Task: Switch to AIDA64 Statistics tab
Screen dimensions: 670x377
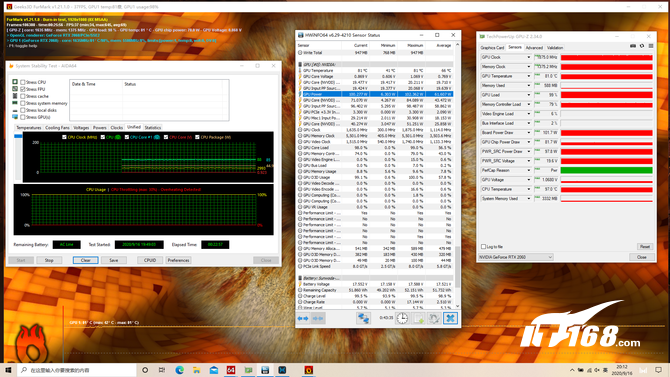Action: (x=153, y=128)
